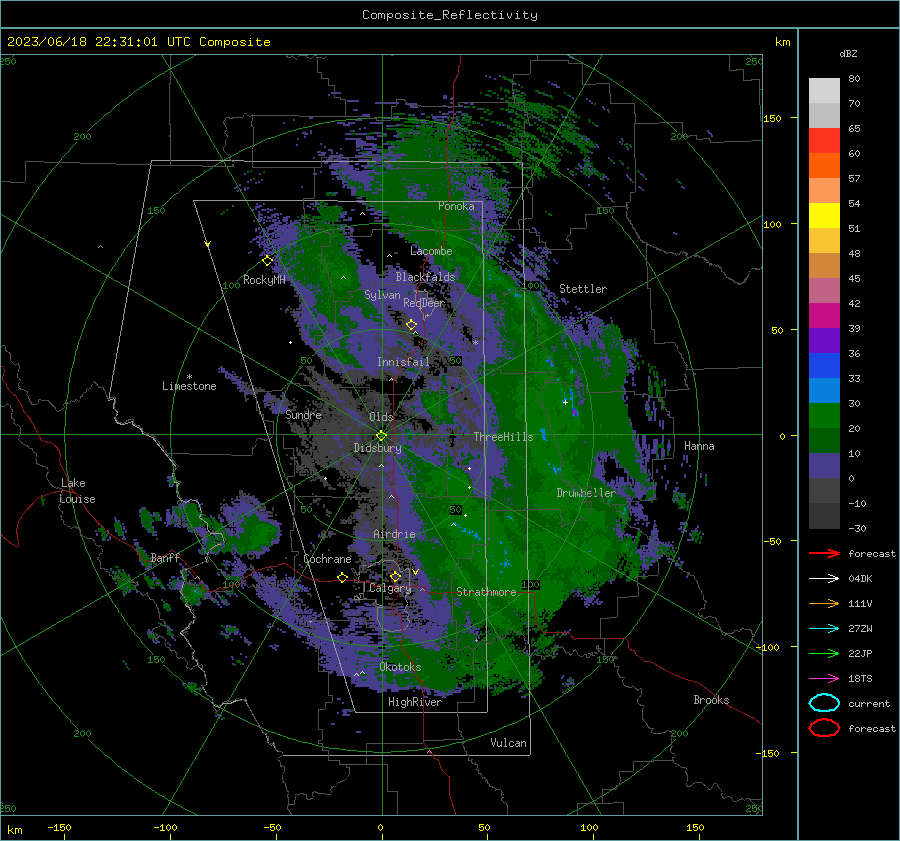Click the Stettler city label

[x=583, y=289]
